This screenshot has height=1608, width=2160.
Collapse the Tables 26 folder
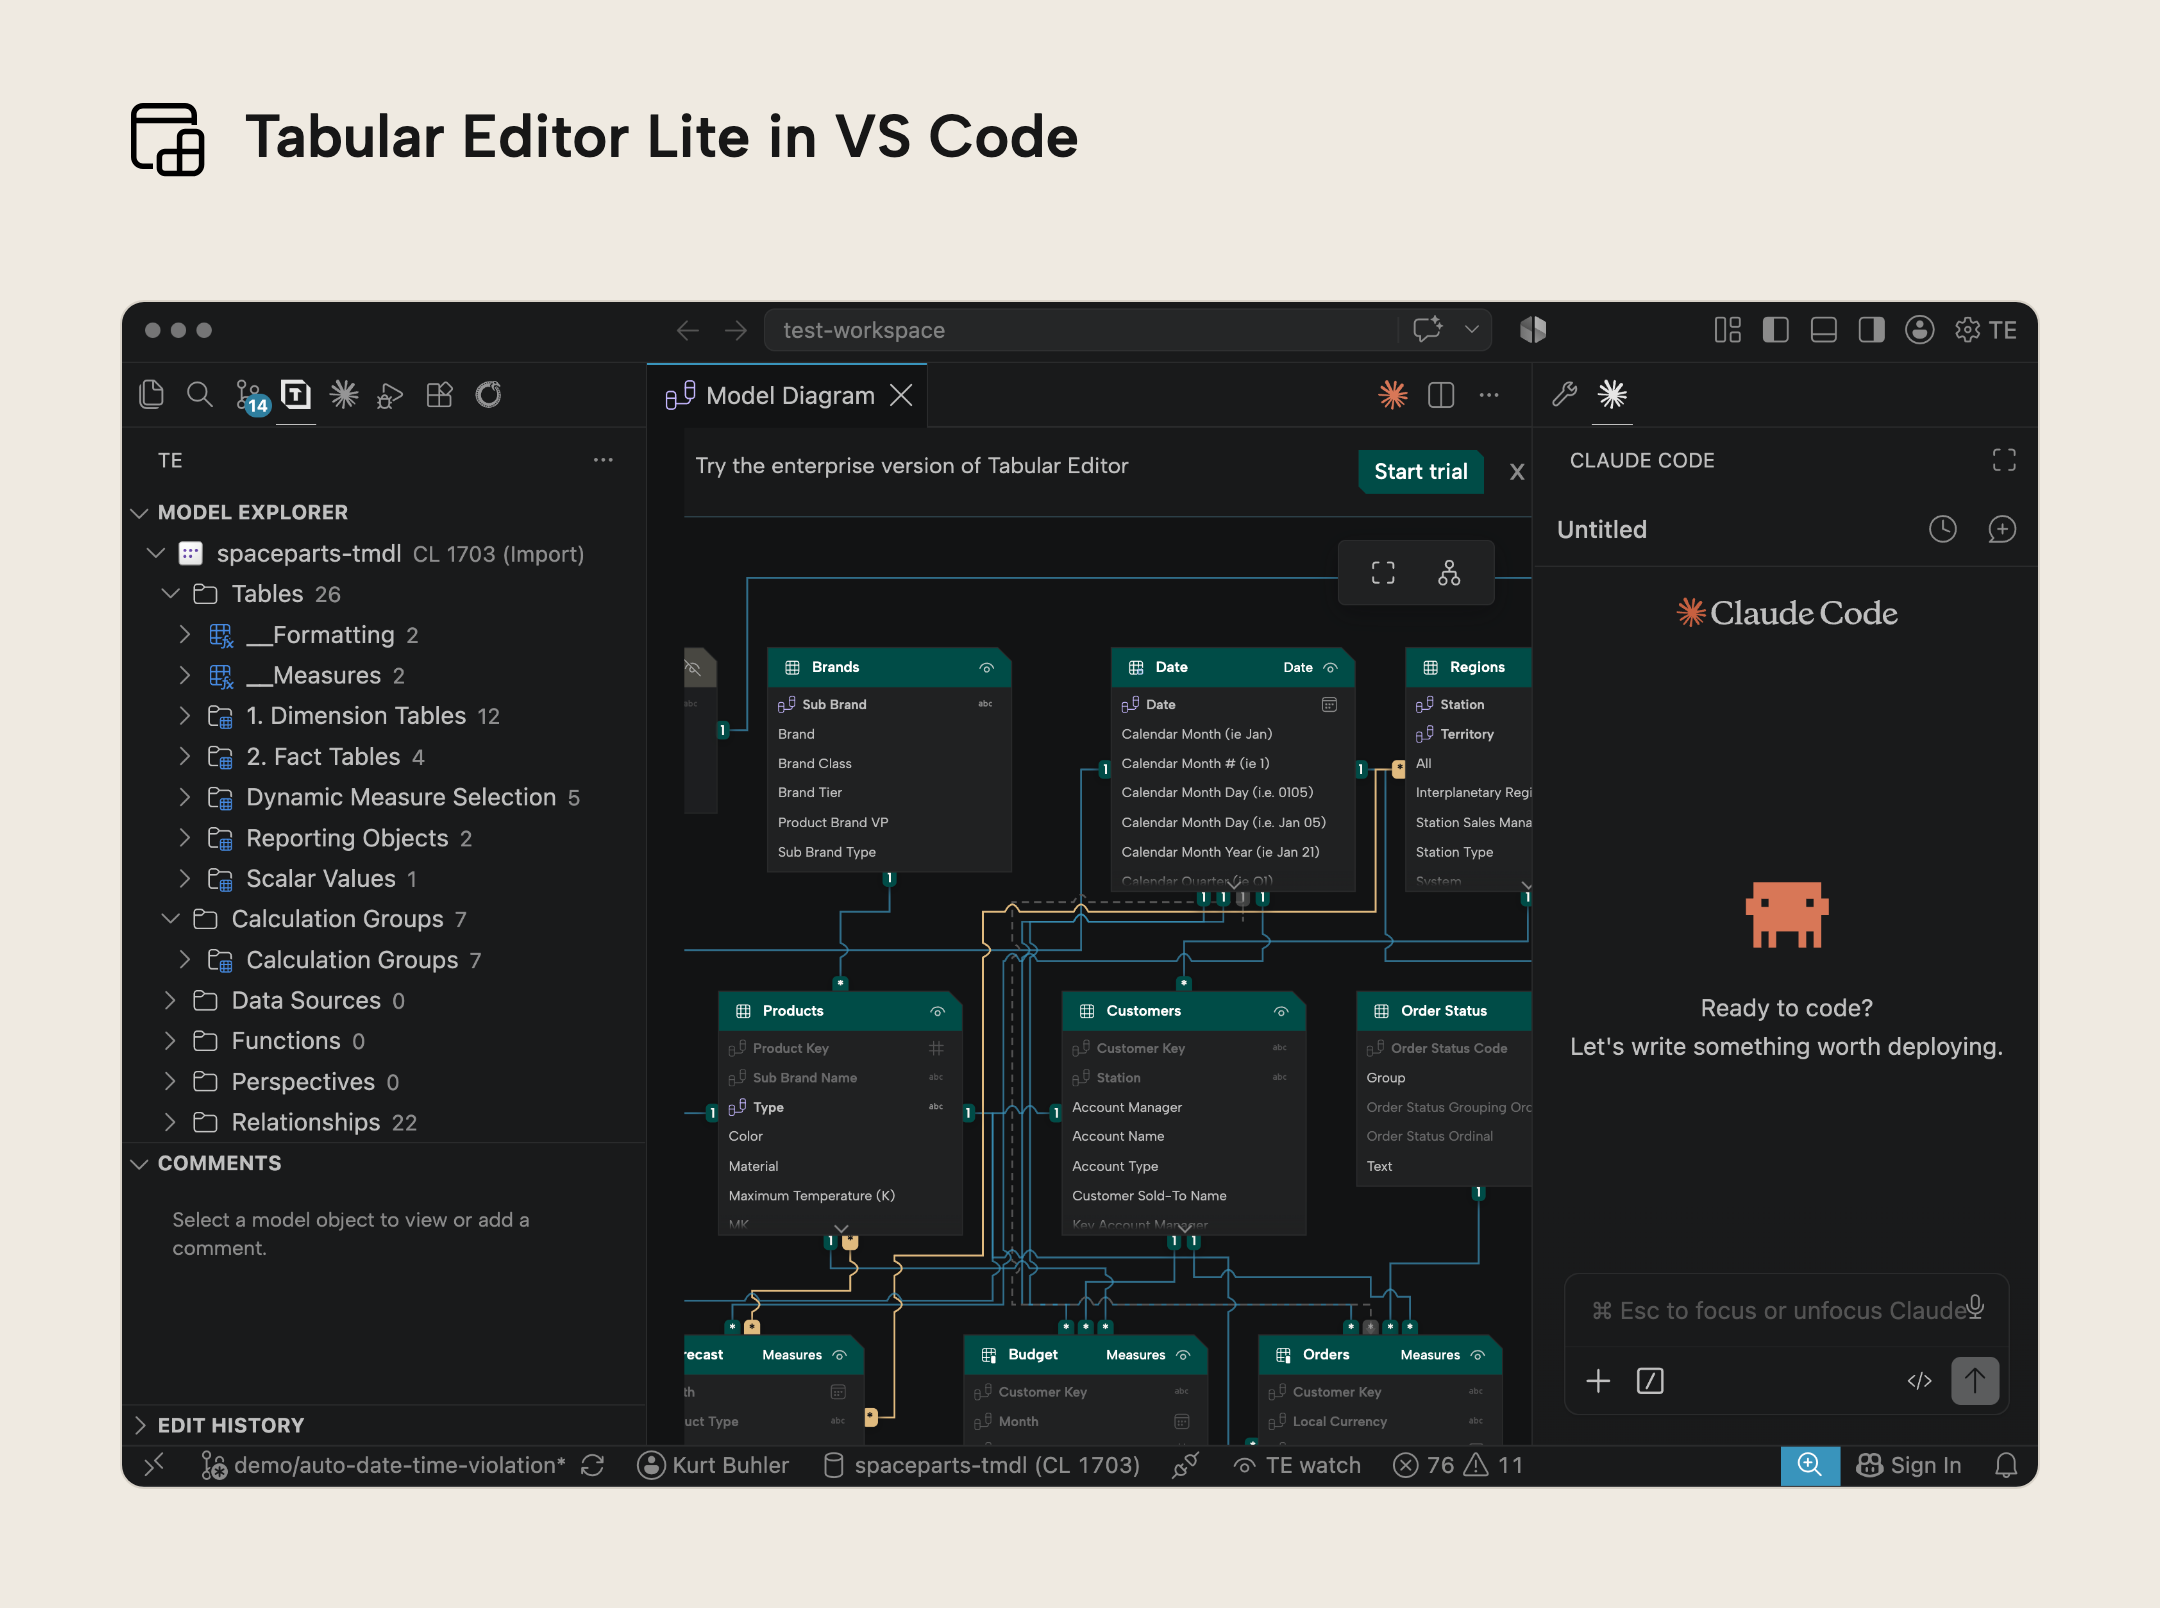click(170, 593)
